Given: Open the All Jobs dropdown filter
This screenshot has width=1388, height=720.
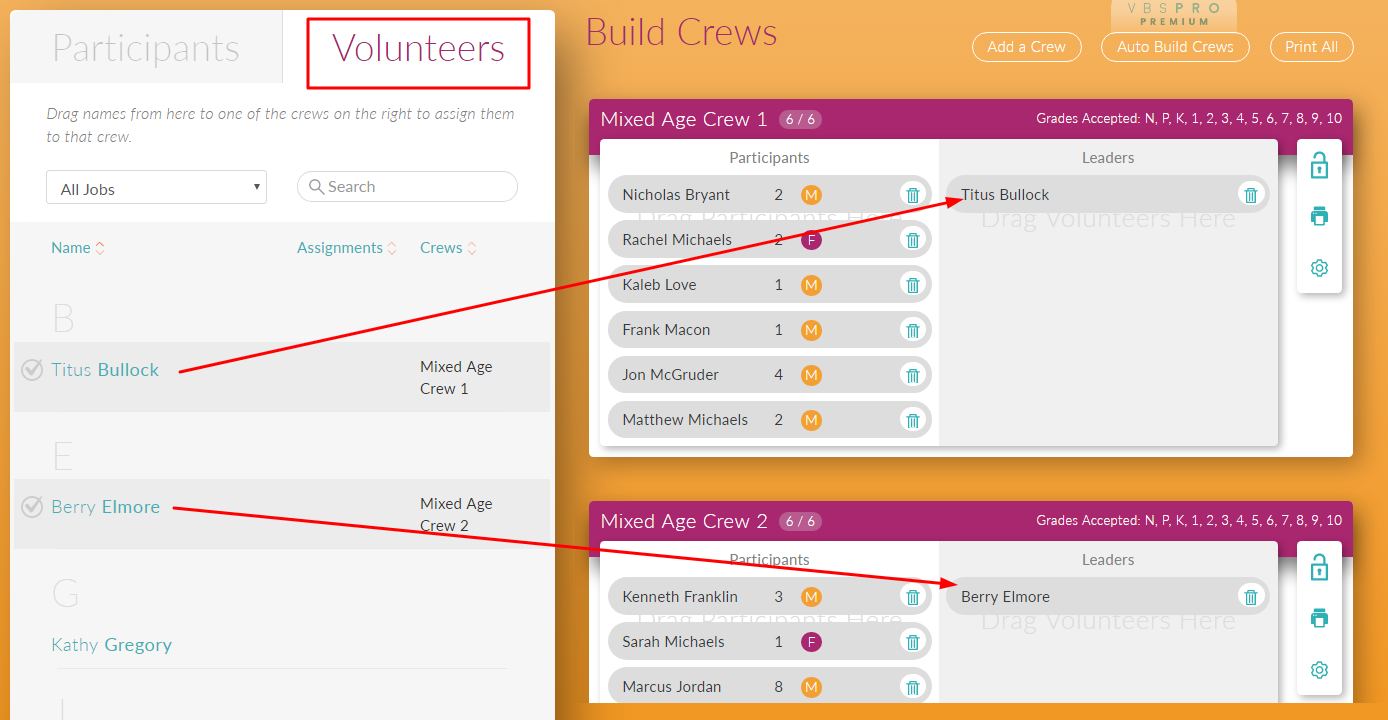Looking at the screenshot, I should [156, 188].
